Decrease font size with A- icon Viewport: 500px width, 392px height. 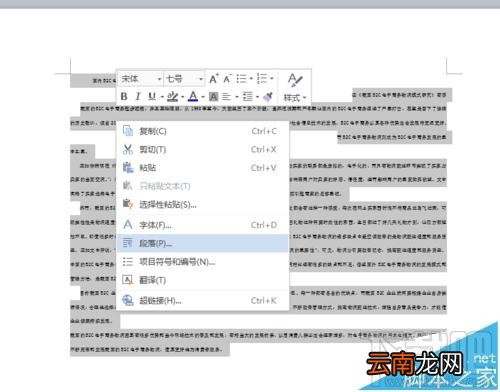[x=227, y=79]
